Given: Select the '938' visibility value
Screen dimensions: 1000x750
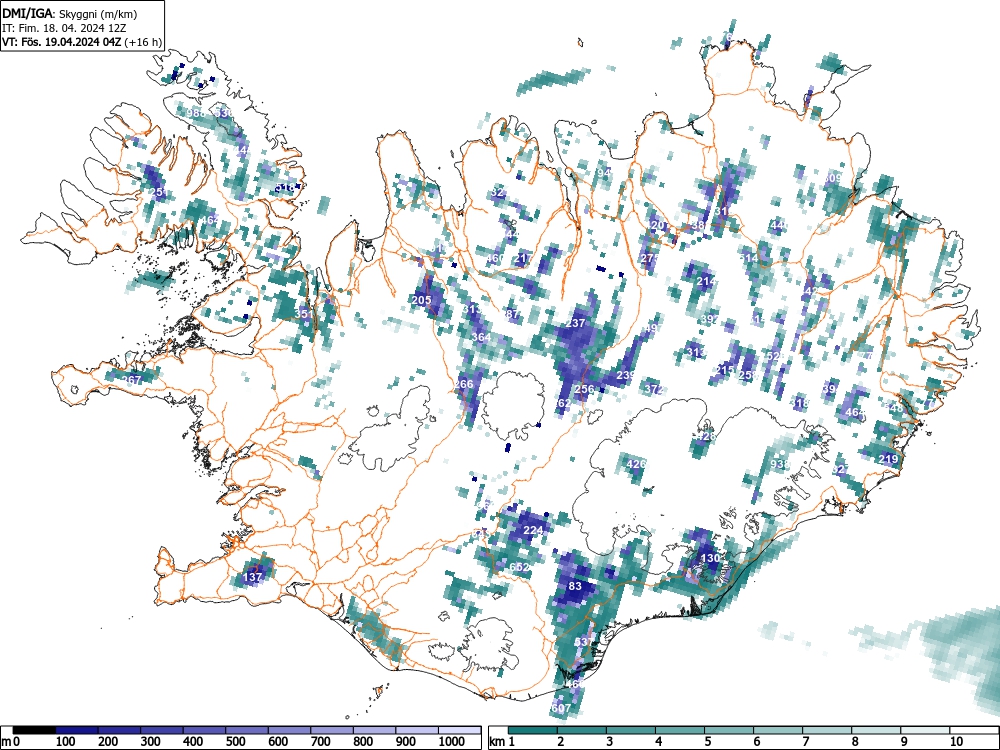Looking at the screenshot, I should [779, 464].
